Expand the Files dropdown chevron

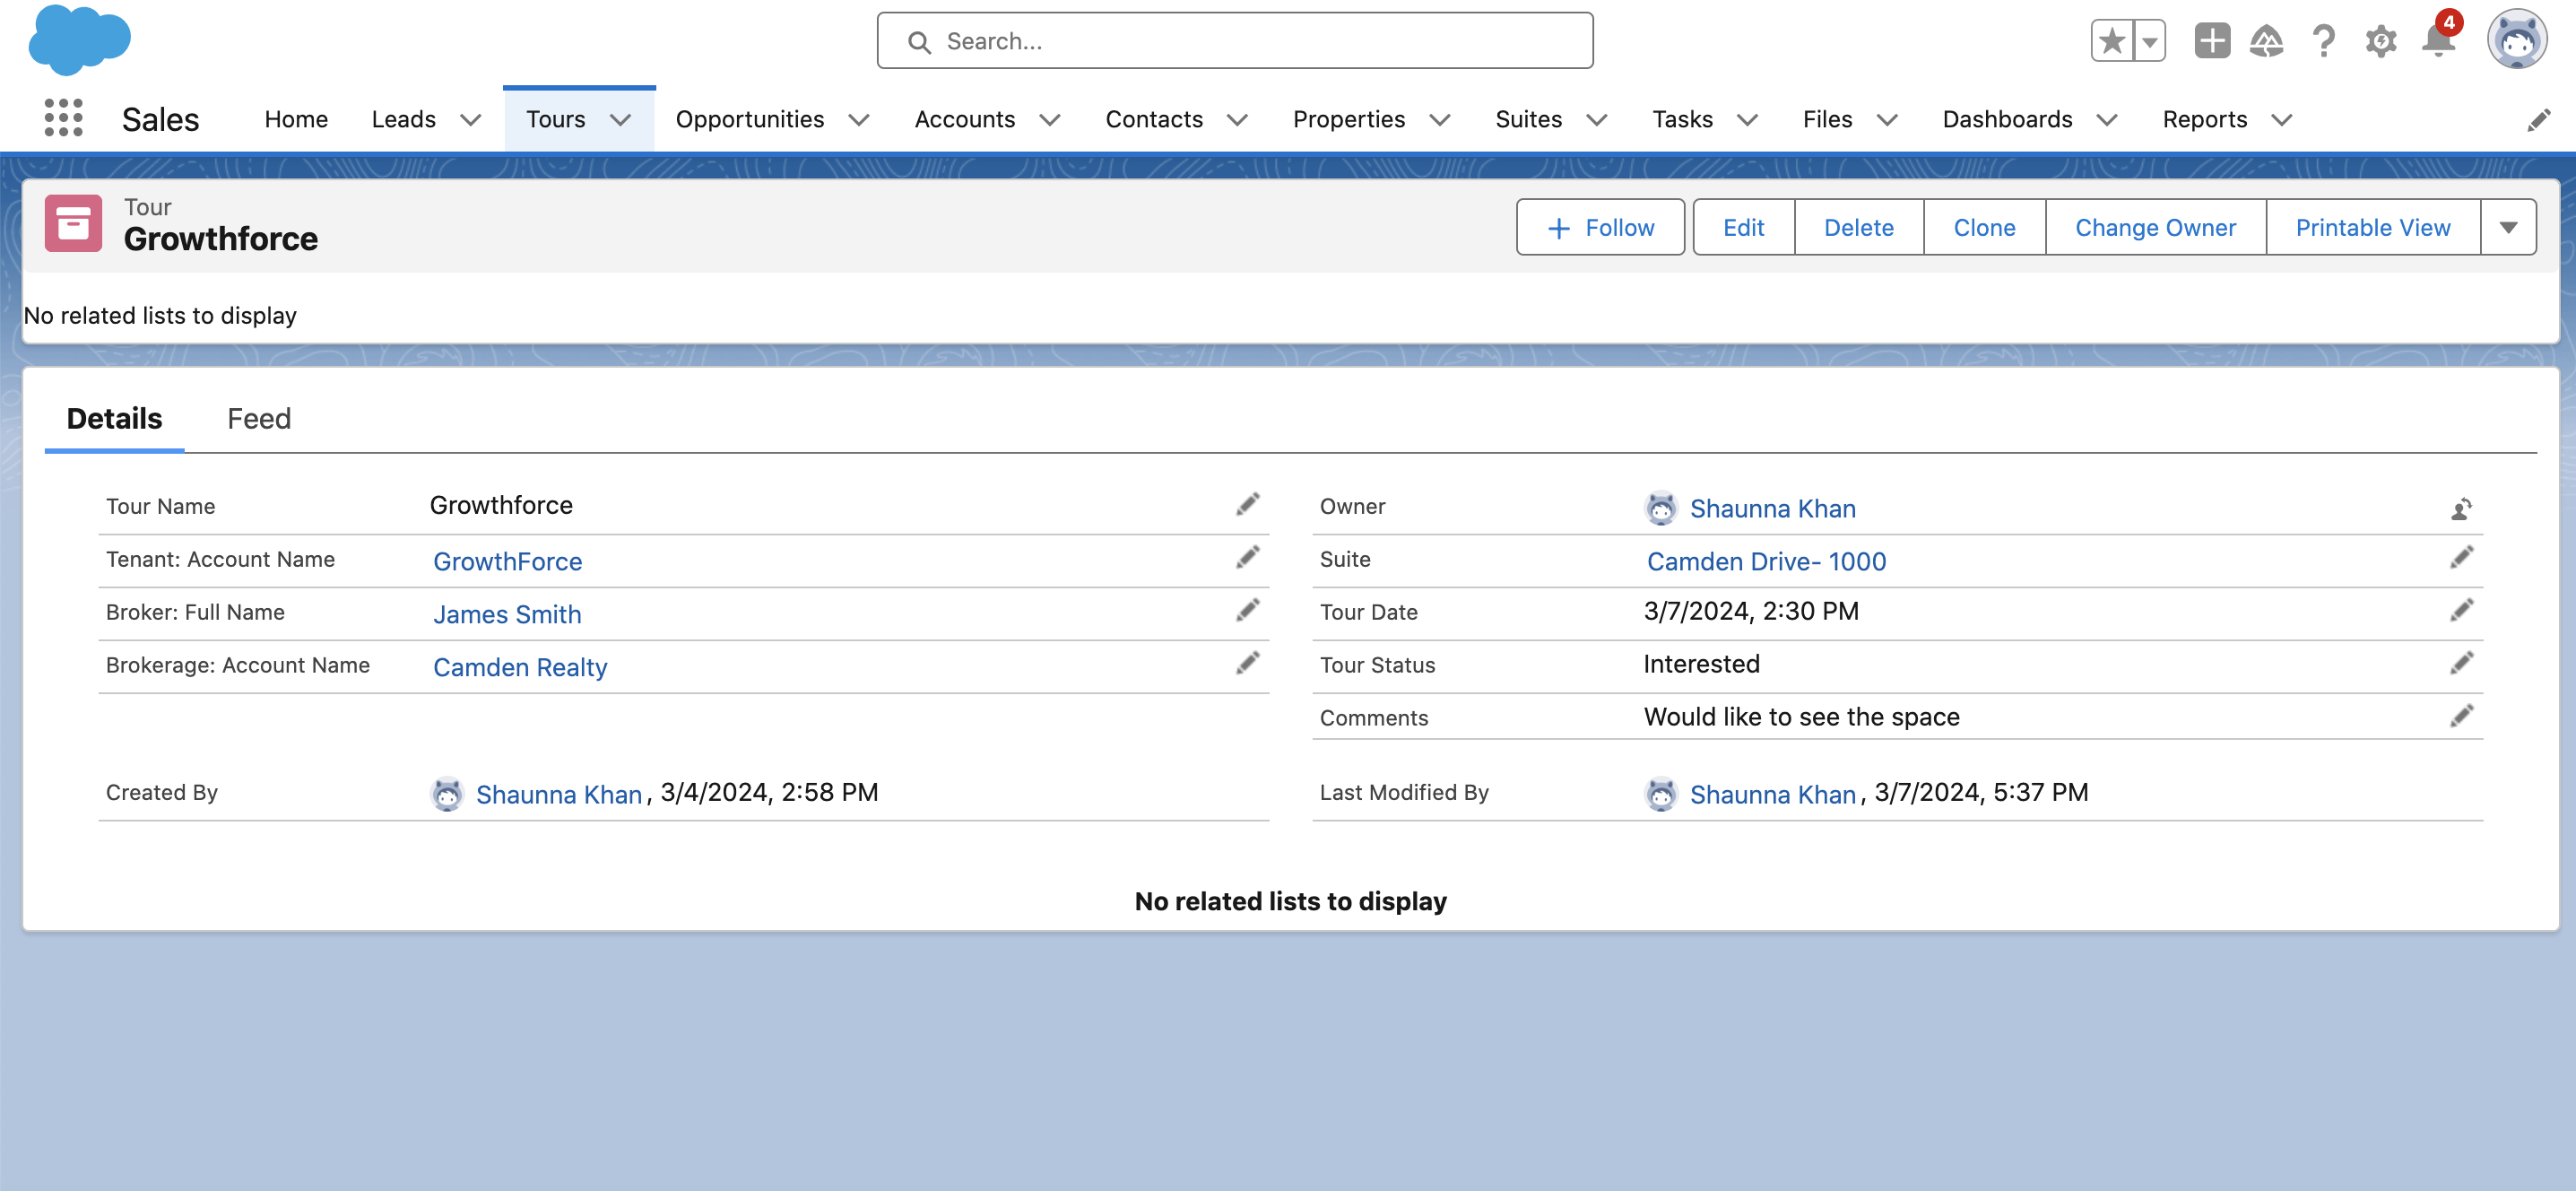[x=1886, y=120]
